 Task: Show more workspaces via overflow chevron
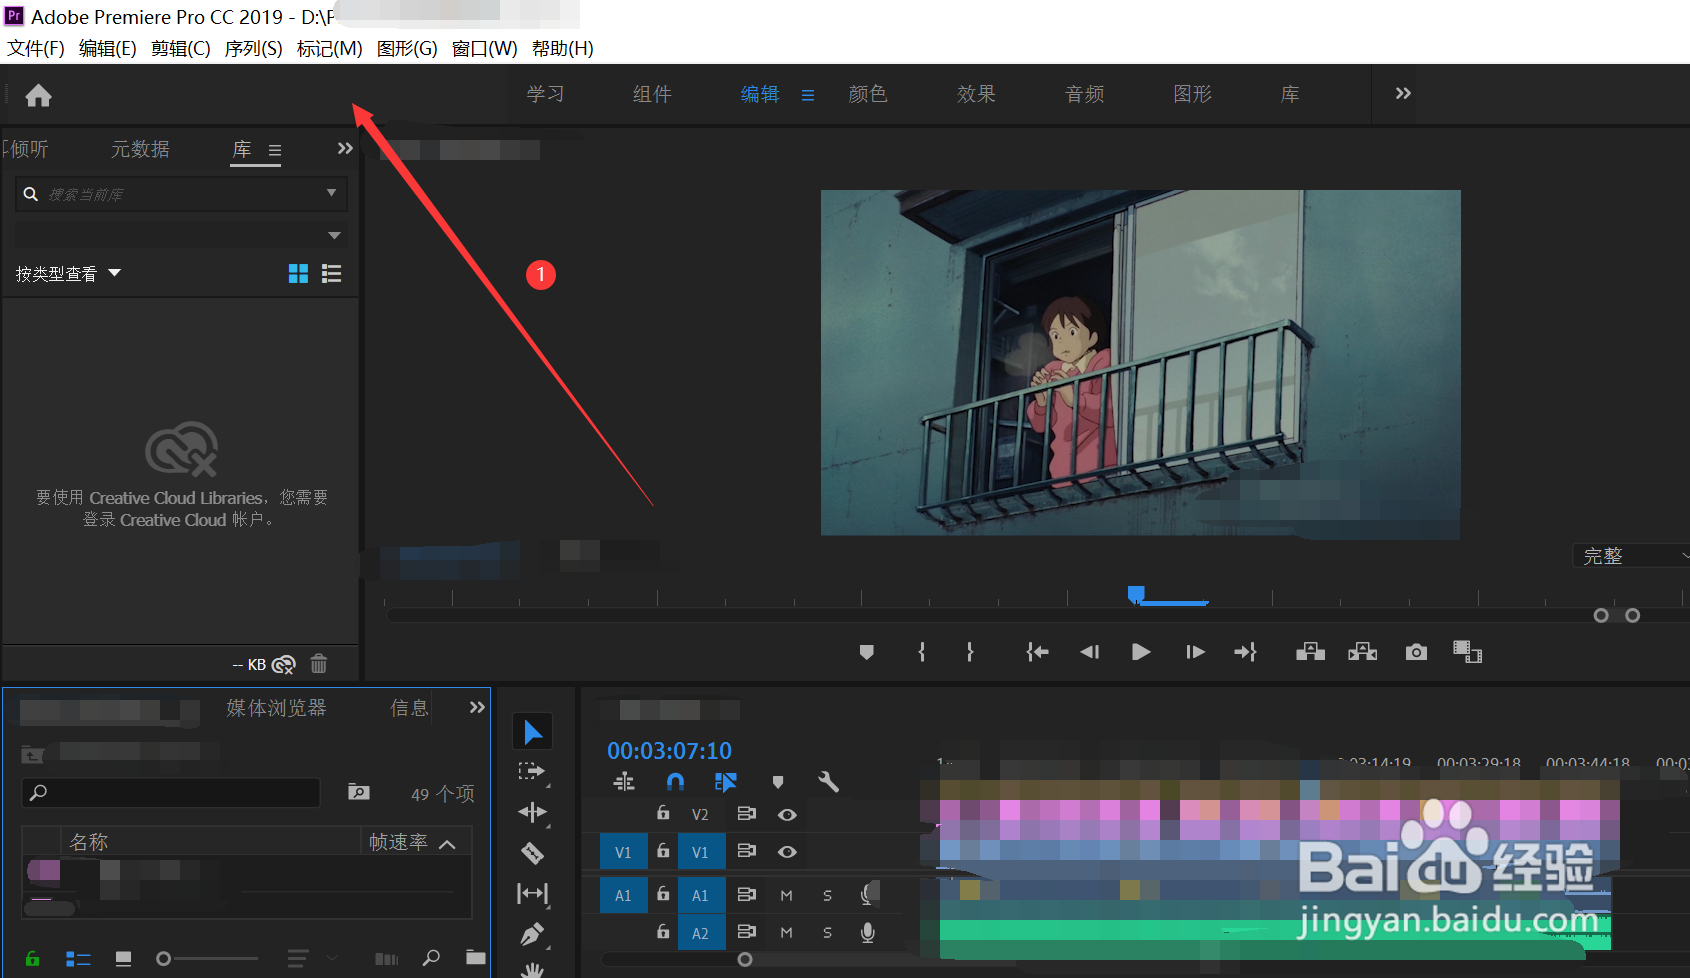point(1403,93)
